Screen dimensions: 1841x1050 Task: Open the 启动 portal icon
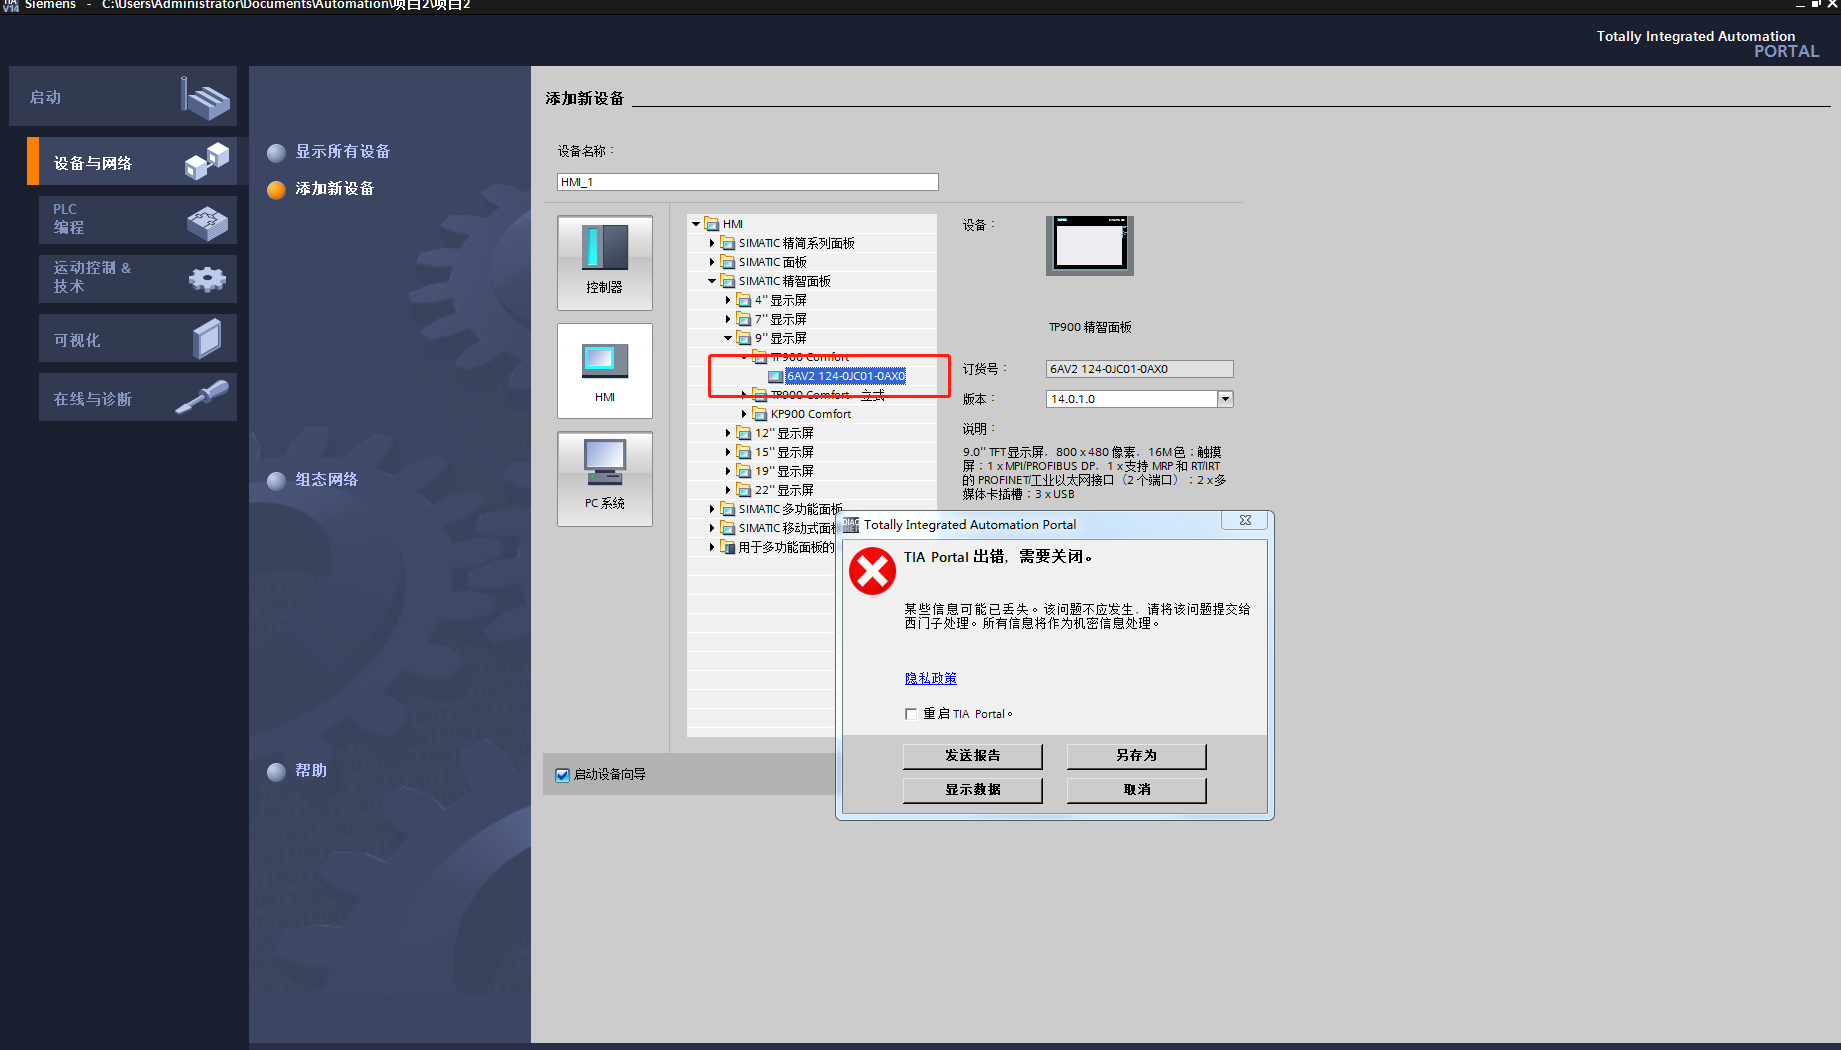pos(205,98)
